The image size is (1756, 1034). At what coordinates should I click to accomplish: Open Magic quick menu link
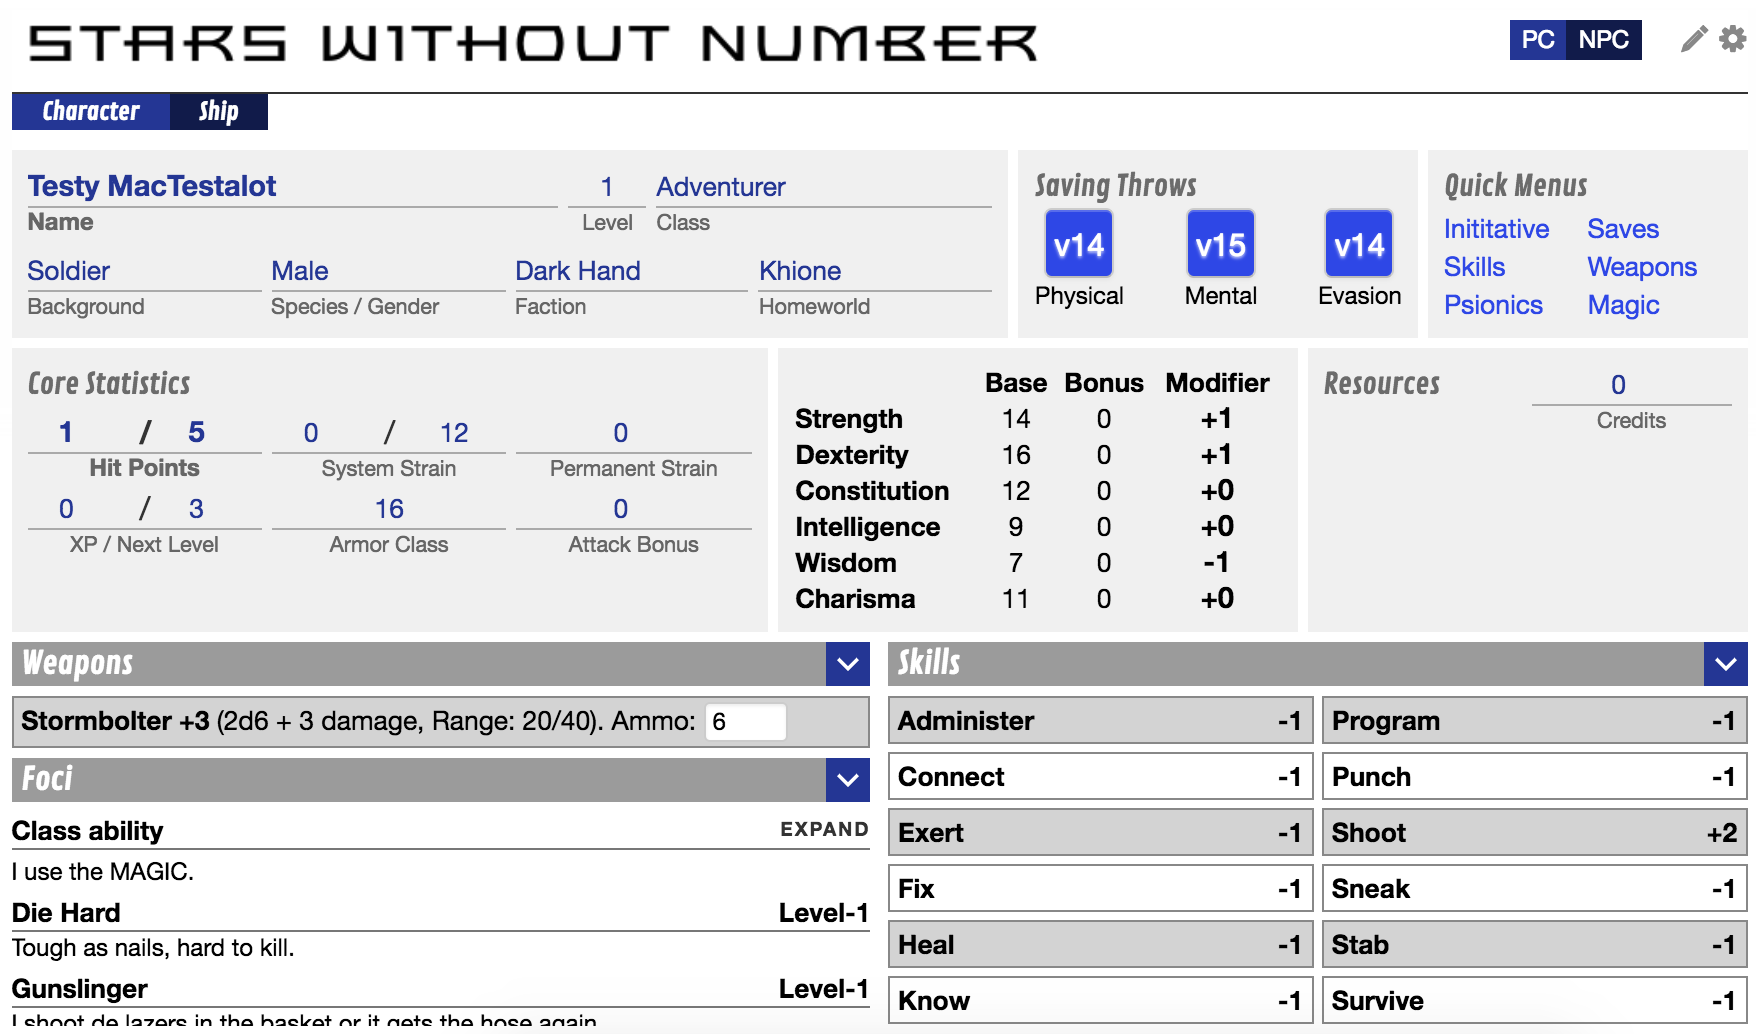(1623, 305)
